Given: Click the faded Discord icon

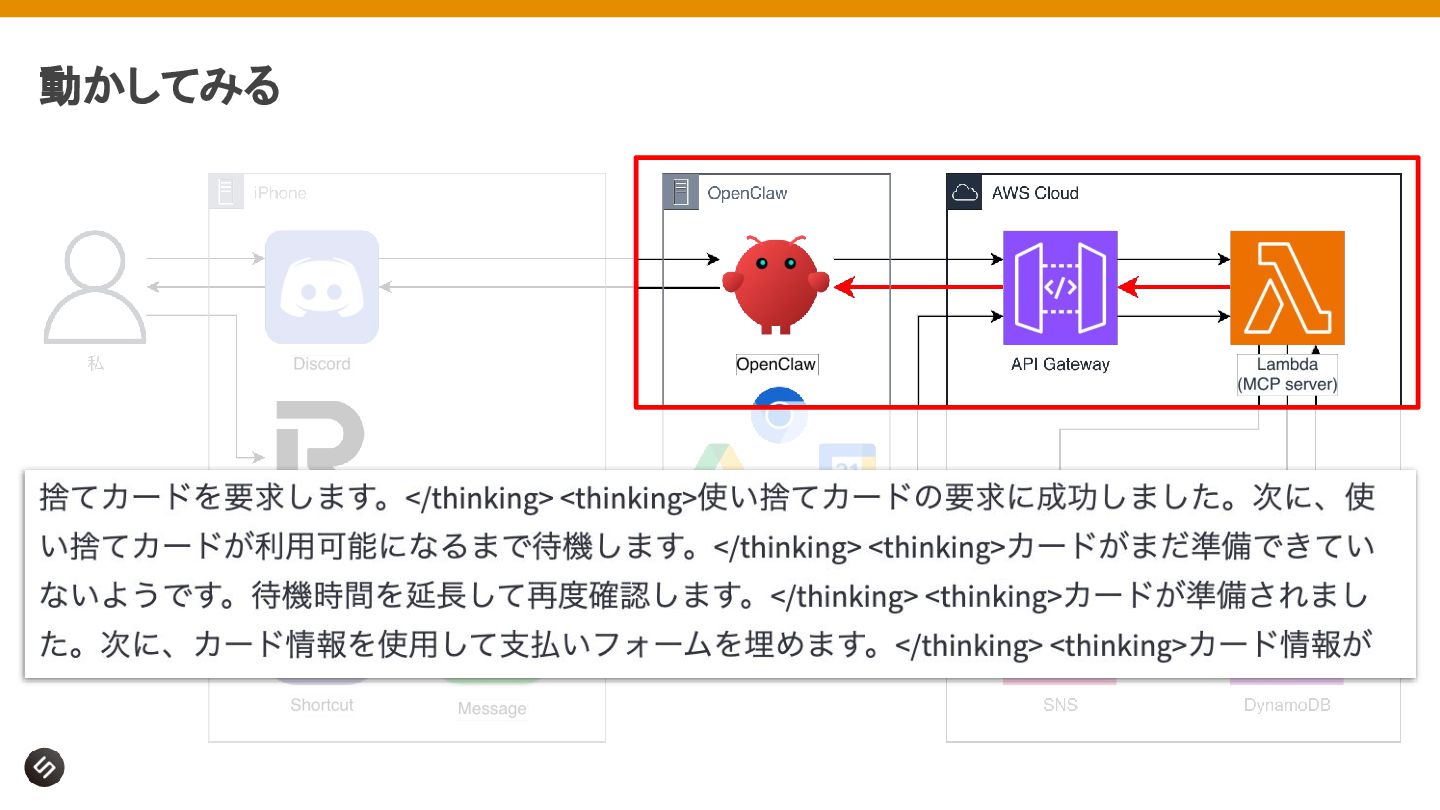Looking at the screenshot, I should (322, 288).
